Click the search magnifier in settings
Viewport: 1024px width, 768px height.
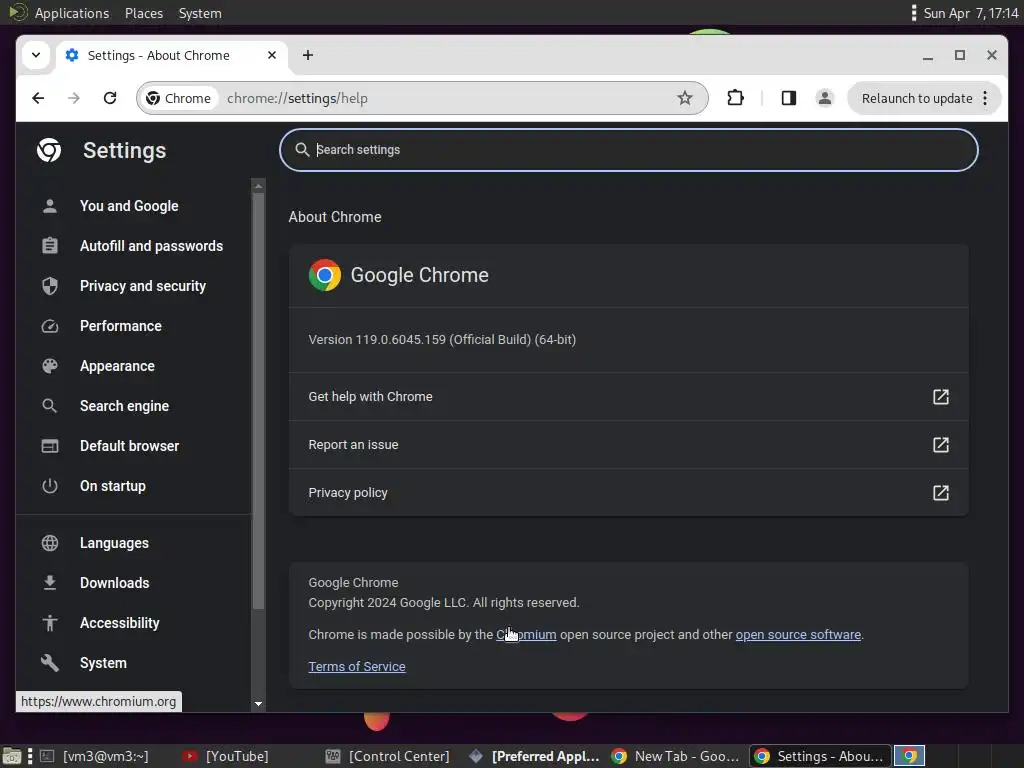[302, 150]
